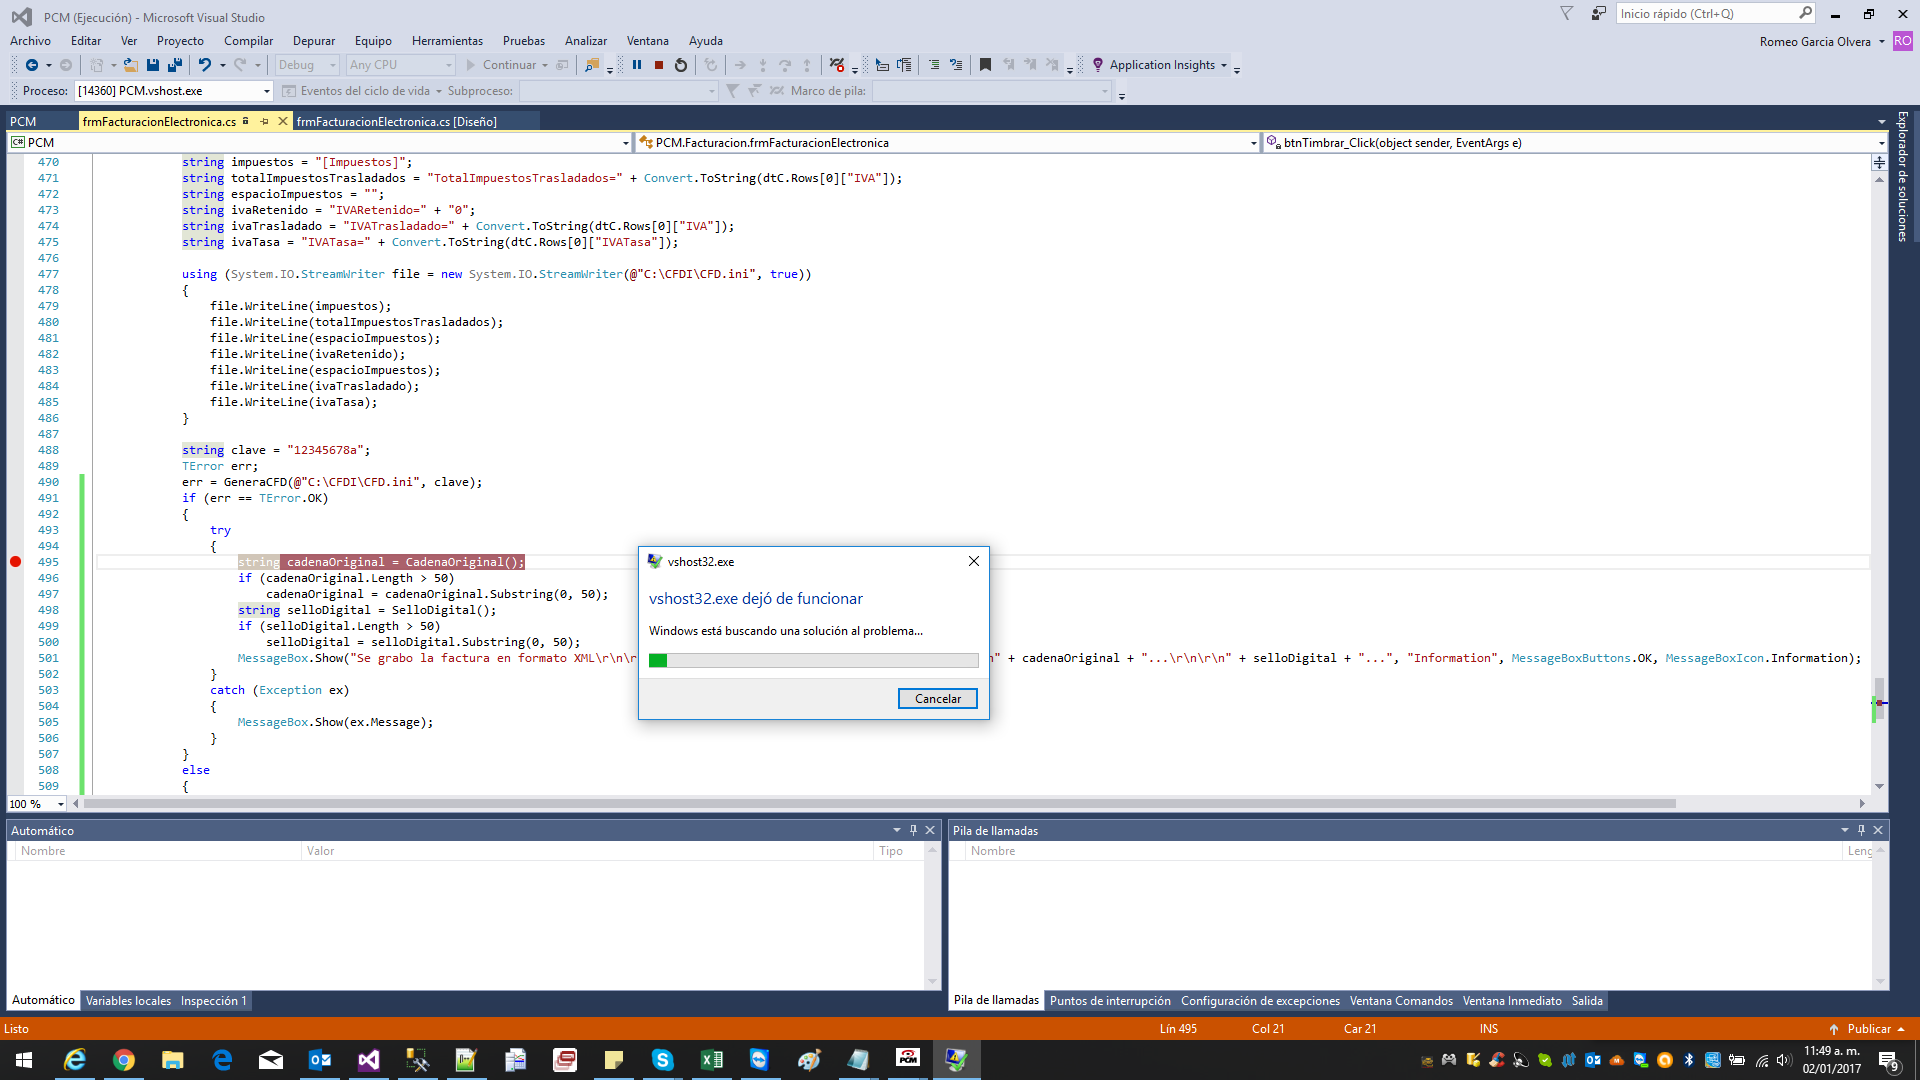Click the Save All icon
Viewport: 1920px width, 1080px height.
[175, 65]
